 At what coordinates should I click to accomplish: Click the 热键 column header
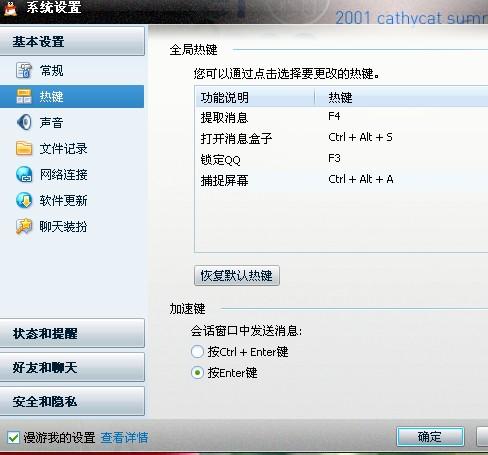point(402,97)
